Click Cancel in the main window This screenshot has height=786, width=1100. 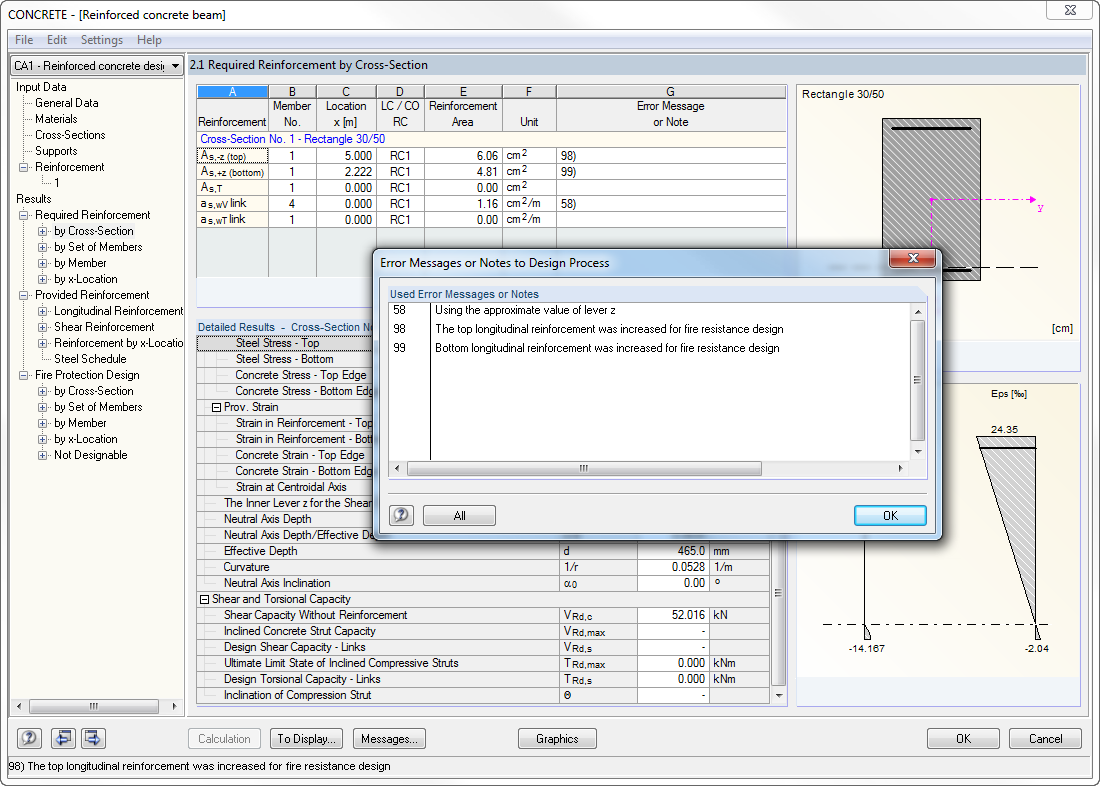click(1045, 738)
